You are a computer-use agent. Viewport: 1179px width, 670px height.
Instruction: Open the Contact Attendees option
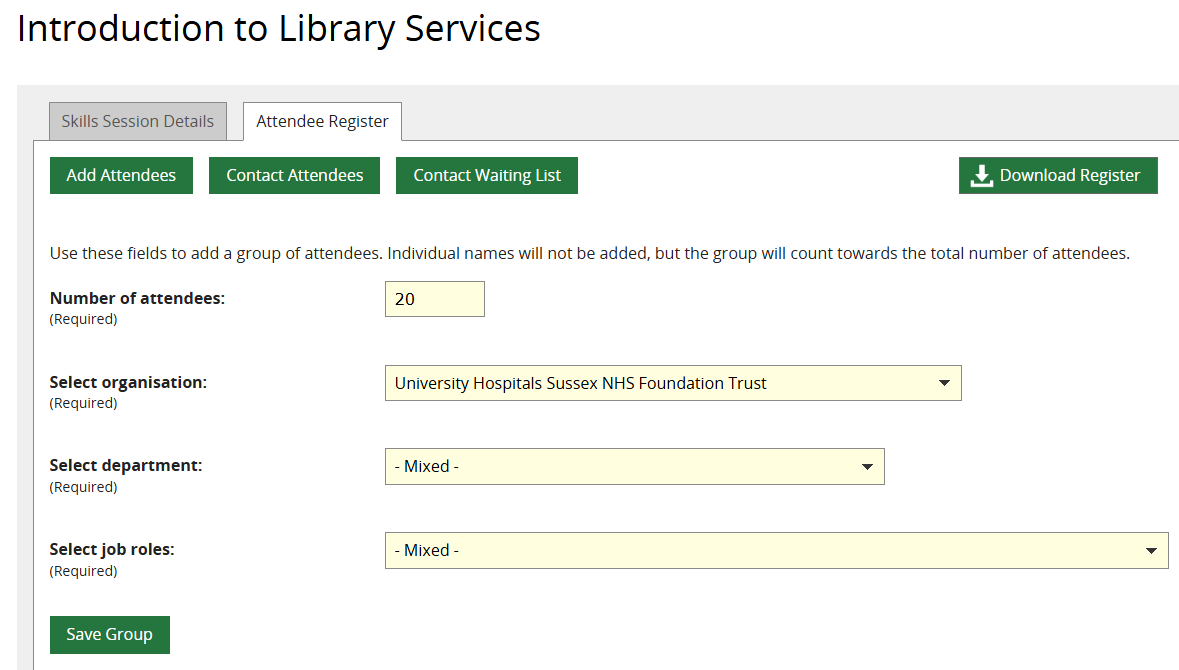pos(294,175)
